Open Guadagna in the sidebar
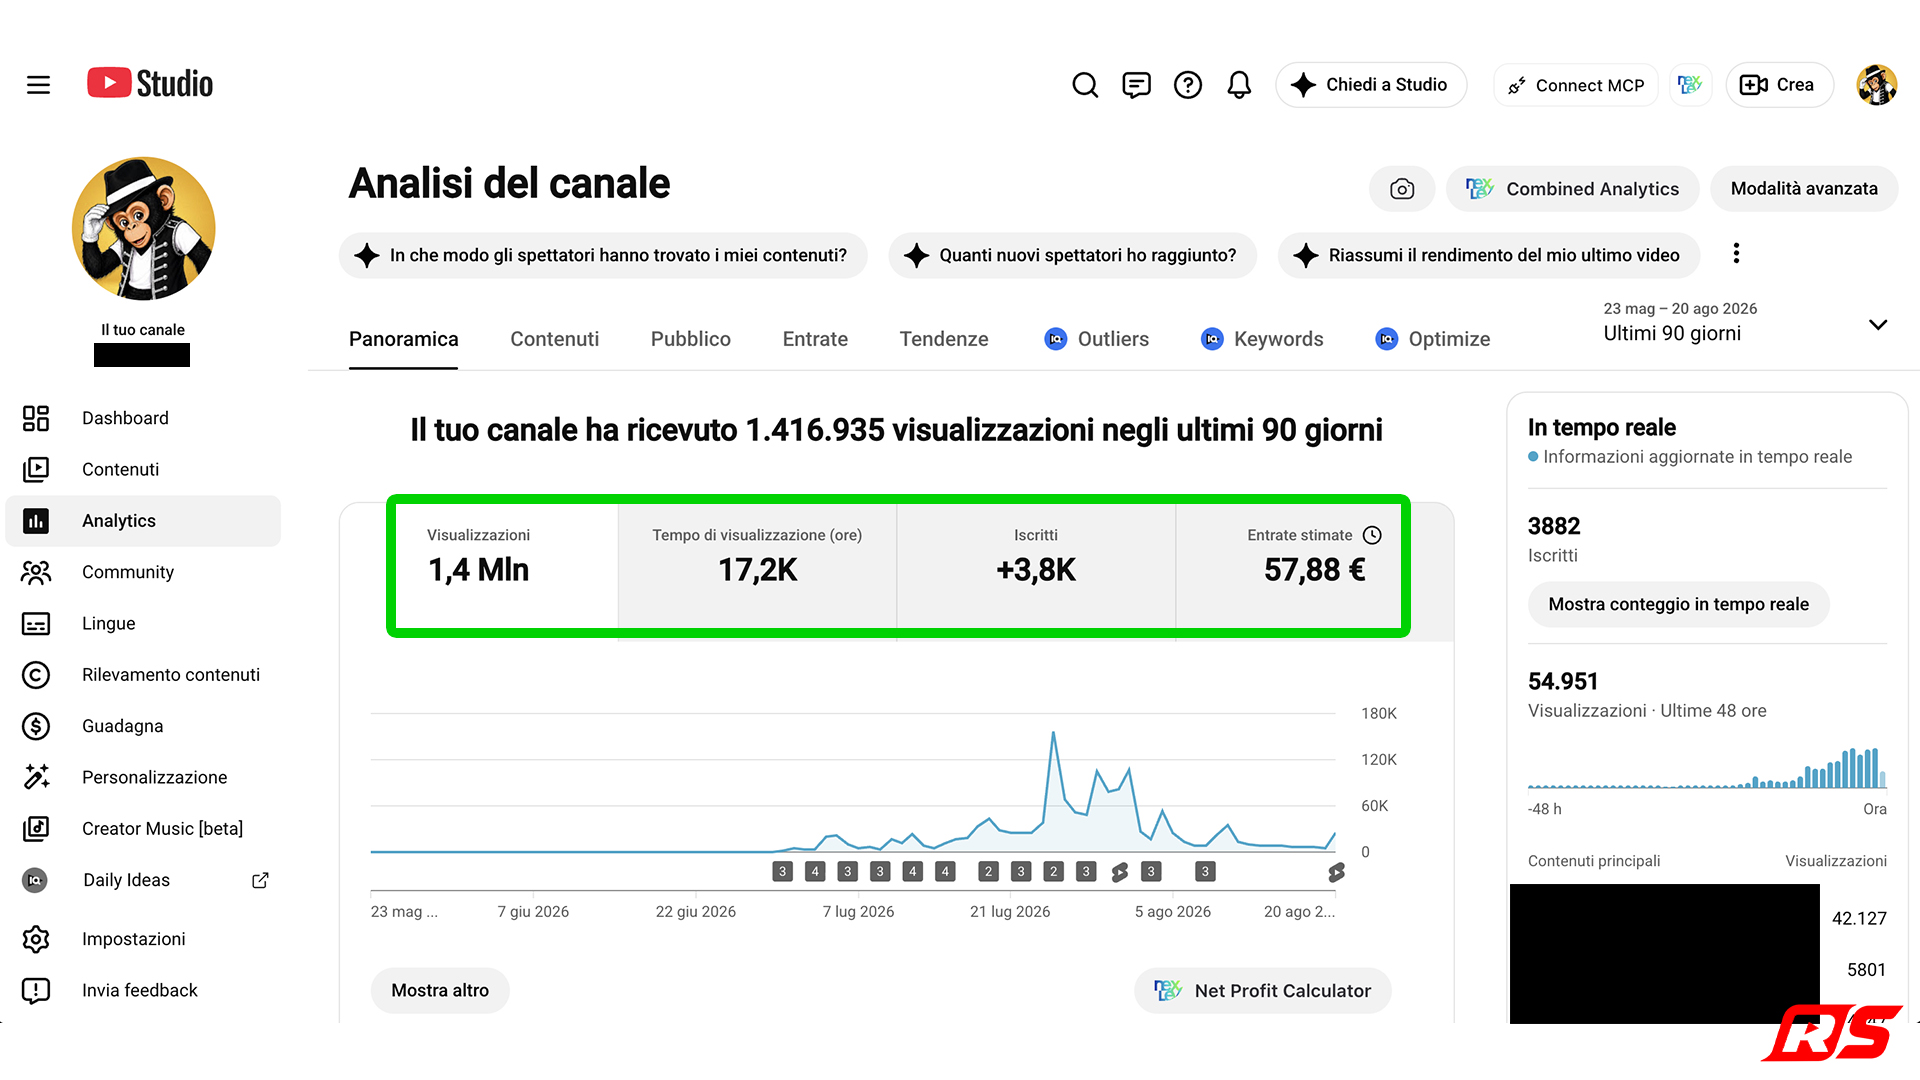Screen dimensions: 1920x1080 pos(143,726)
